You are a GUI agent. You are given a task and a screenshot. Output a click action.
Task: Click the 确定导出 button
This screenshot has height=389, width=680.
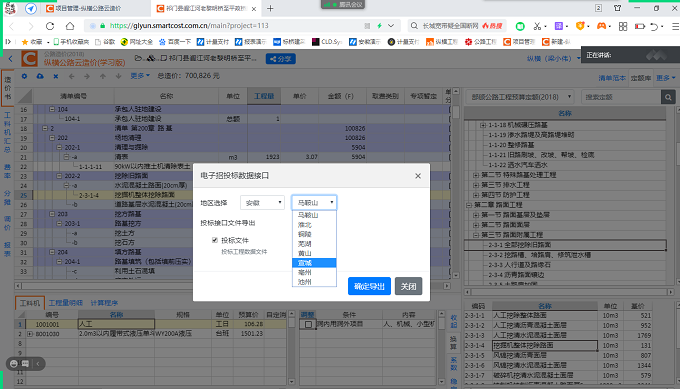[x=369, y=286]
